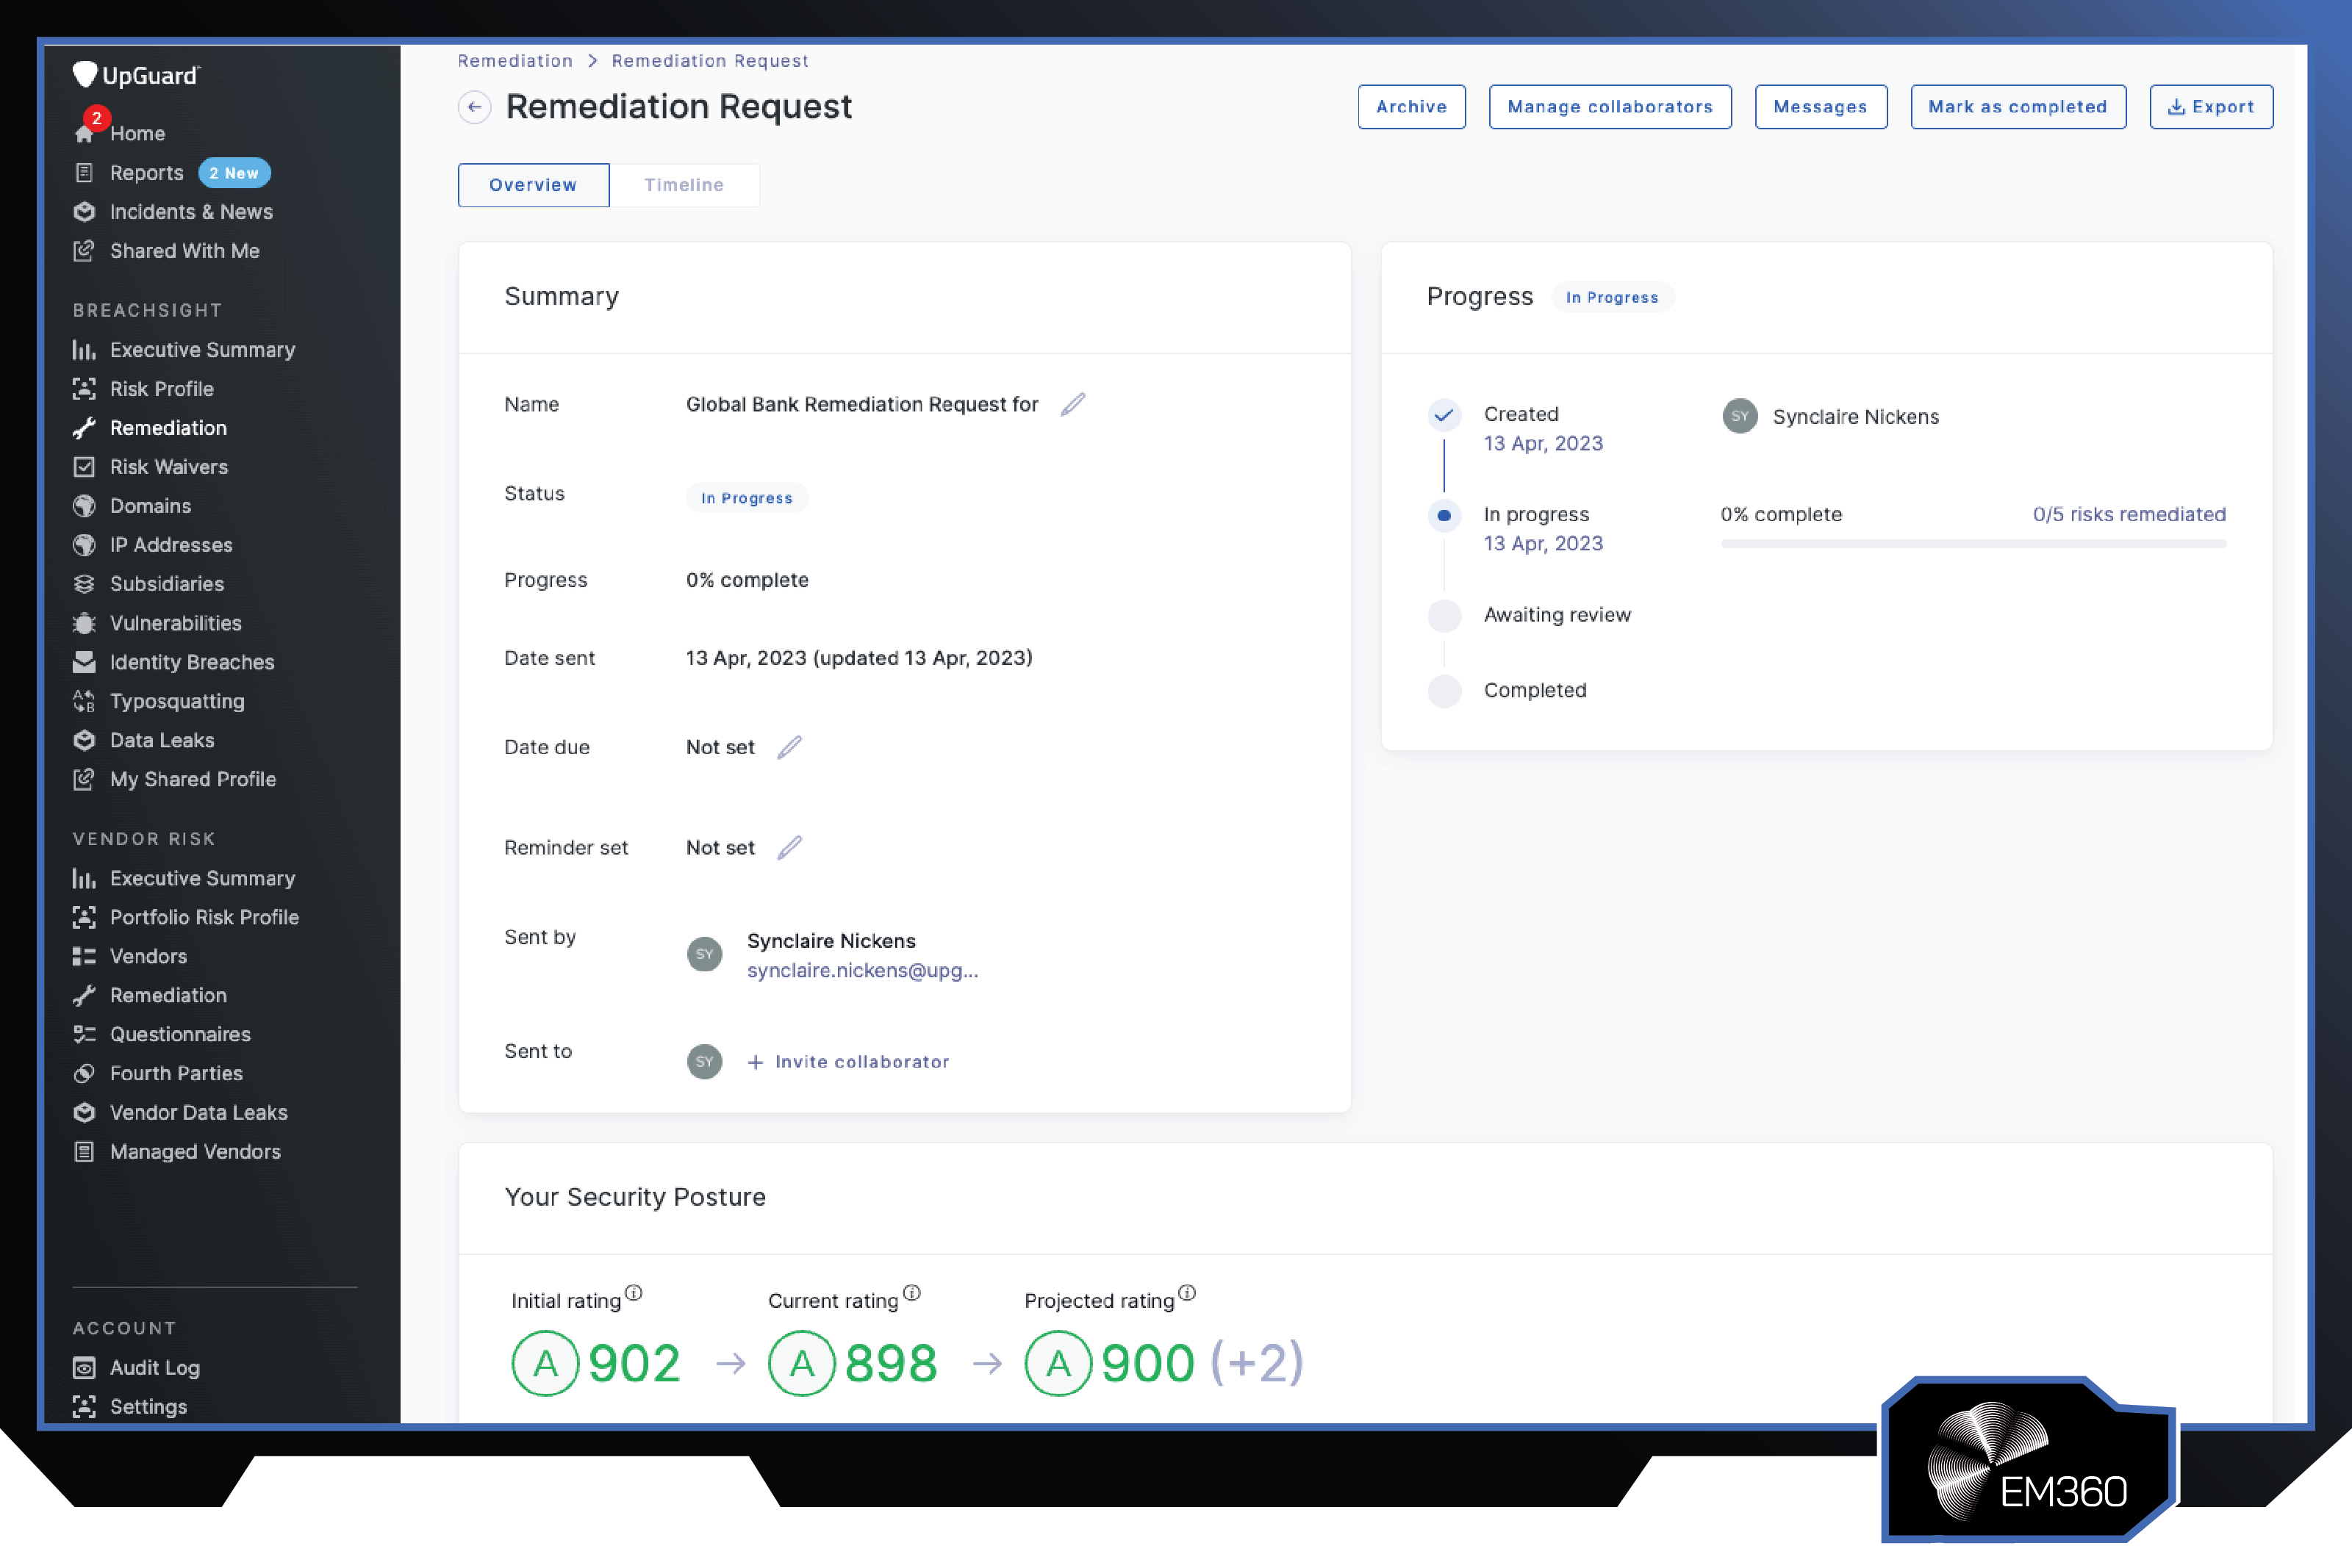Click the 898 current rating score
The height and width of the screenshot is (1568, 2352).
(x=890, y=1363)
